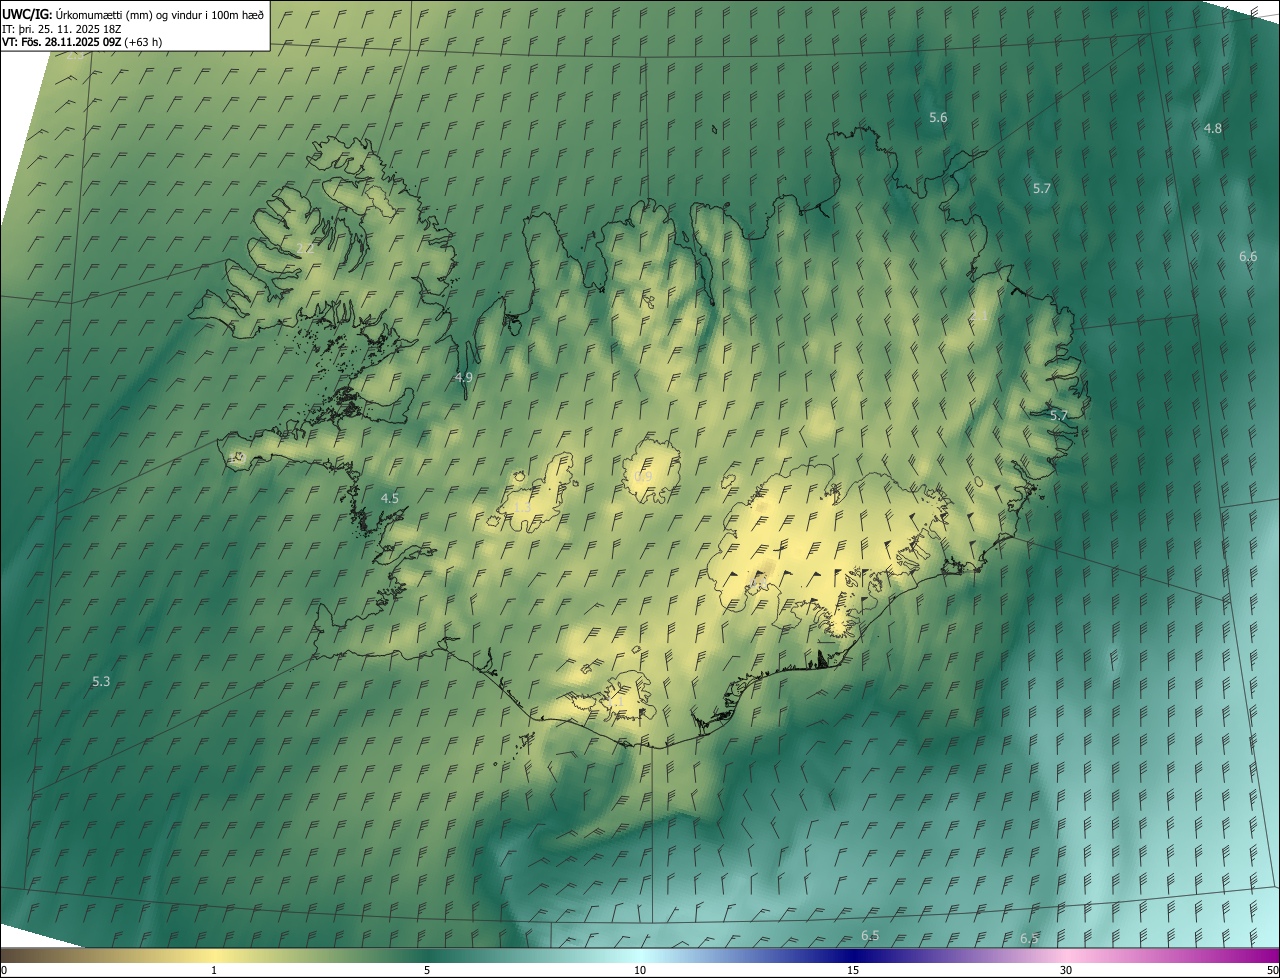Screen dimensions: 1280x978
Task: Click the 2.2 value label over the Westfjords
Action: pyautogui.click(x=305, y=247)
